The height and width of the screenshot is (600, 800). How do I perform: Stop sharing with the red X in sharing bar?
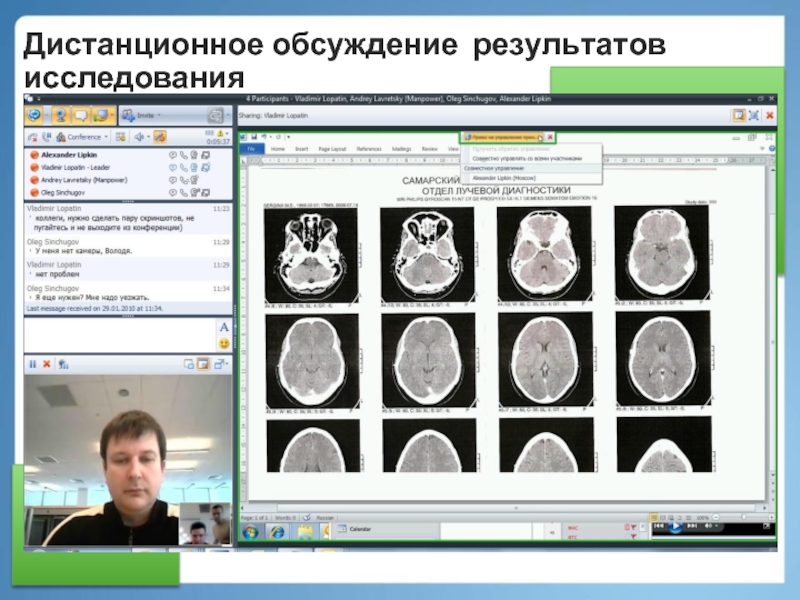(x=770, y=115)
